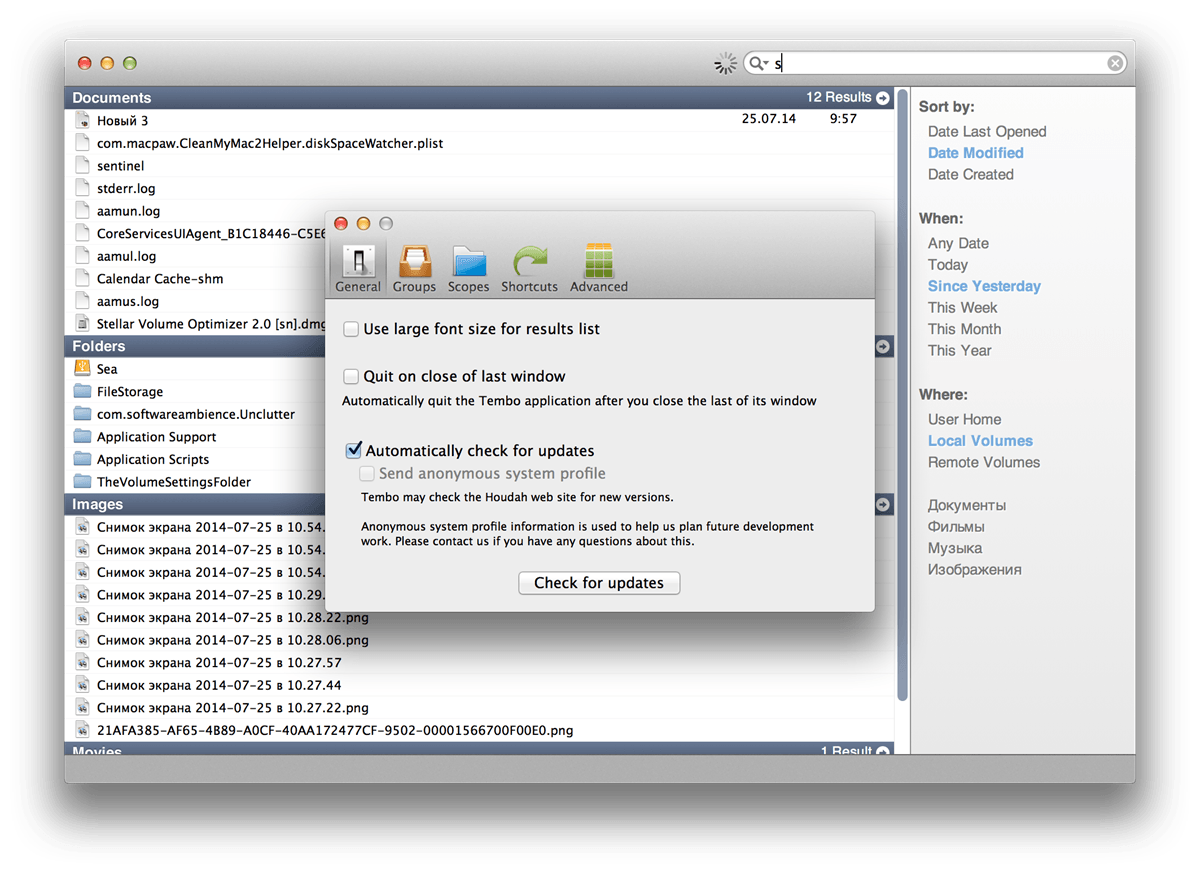The image size is (1200, 872).
Task: Click the Stellar Volume Optimizer dmg icon
Action: [x=82, y=324]
